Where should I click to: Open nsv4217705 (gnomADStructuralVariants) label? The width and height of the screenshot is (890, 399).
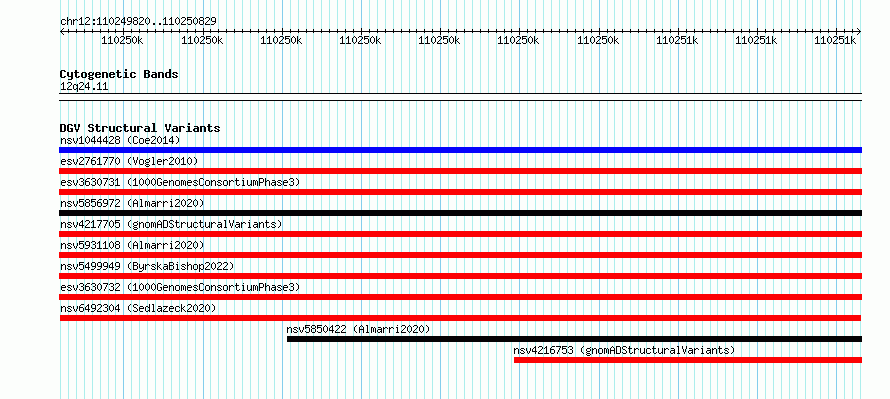point(171,224)
